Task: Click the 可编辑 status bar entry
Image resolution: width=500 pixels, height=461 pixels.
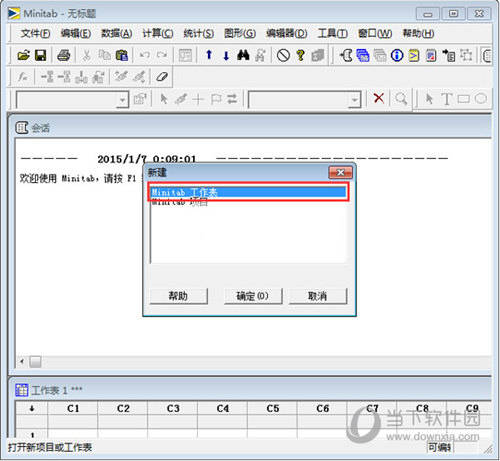Action: 439,448
